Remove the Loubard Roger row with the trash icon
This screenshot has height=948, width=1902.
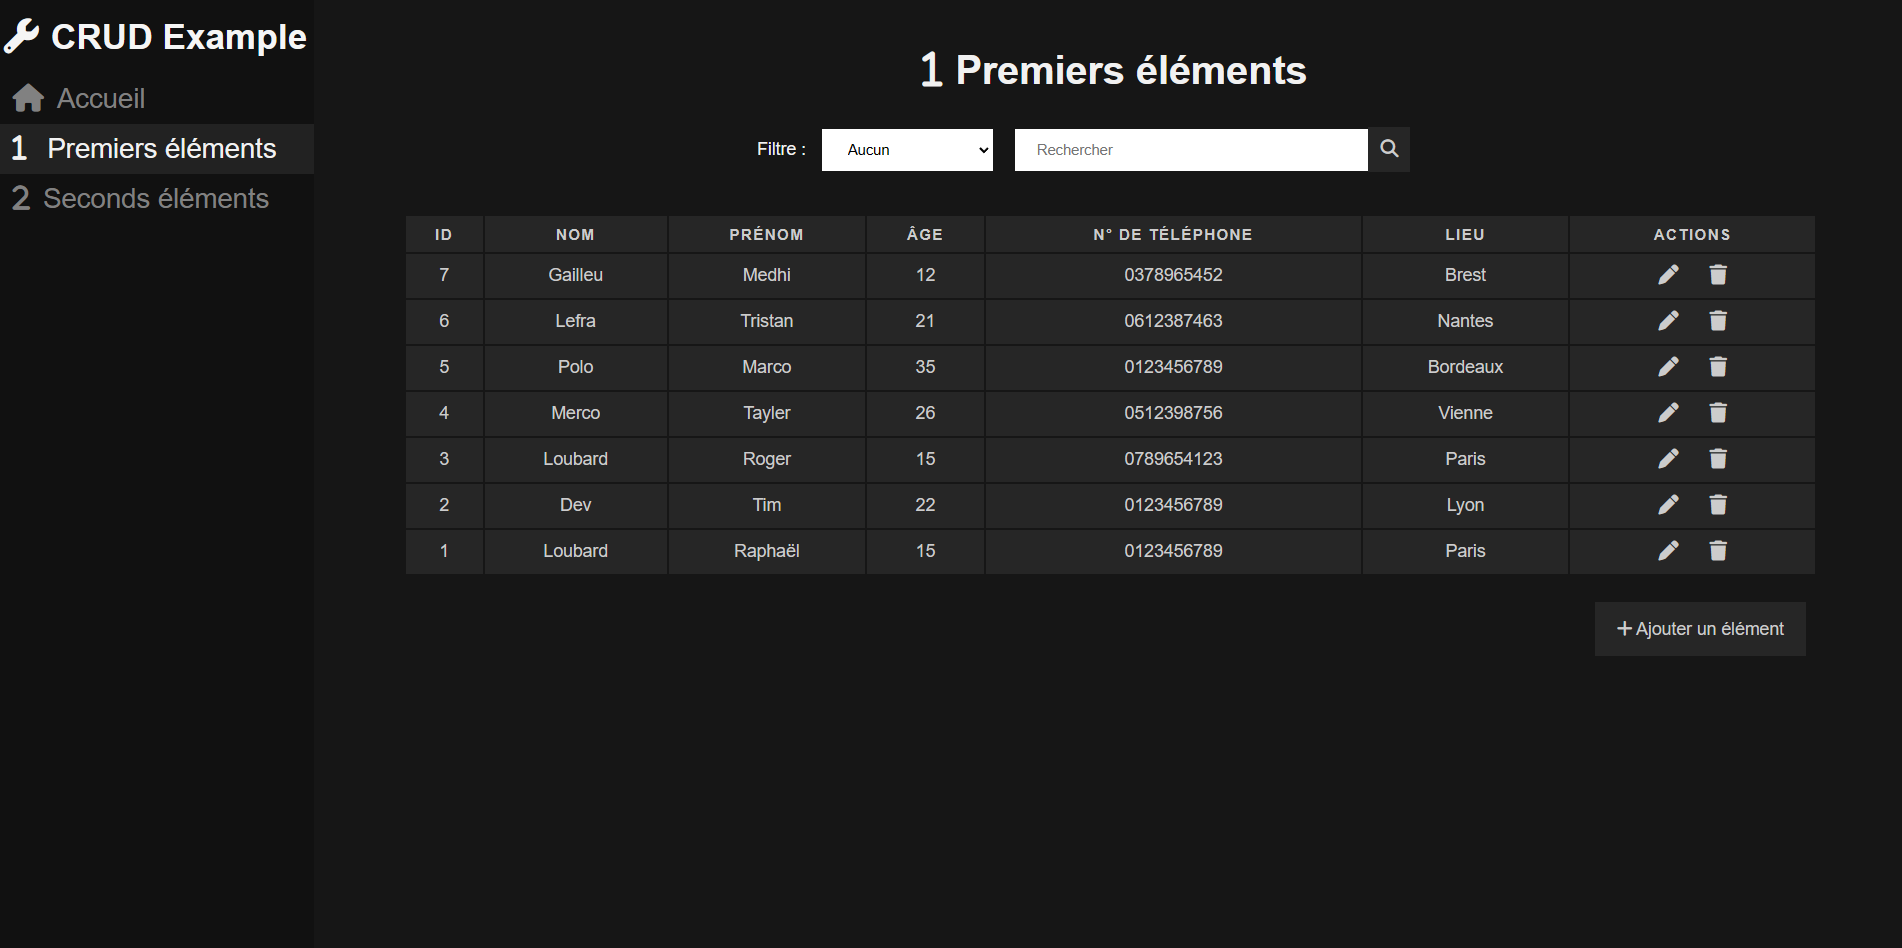[x=1718, y=459]
